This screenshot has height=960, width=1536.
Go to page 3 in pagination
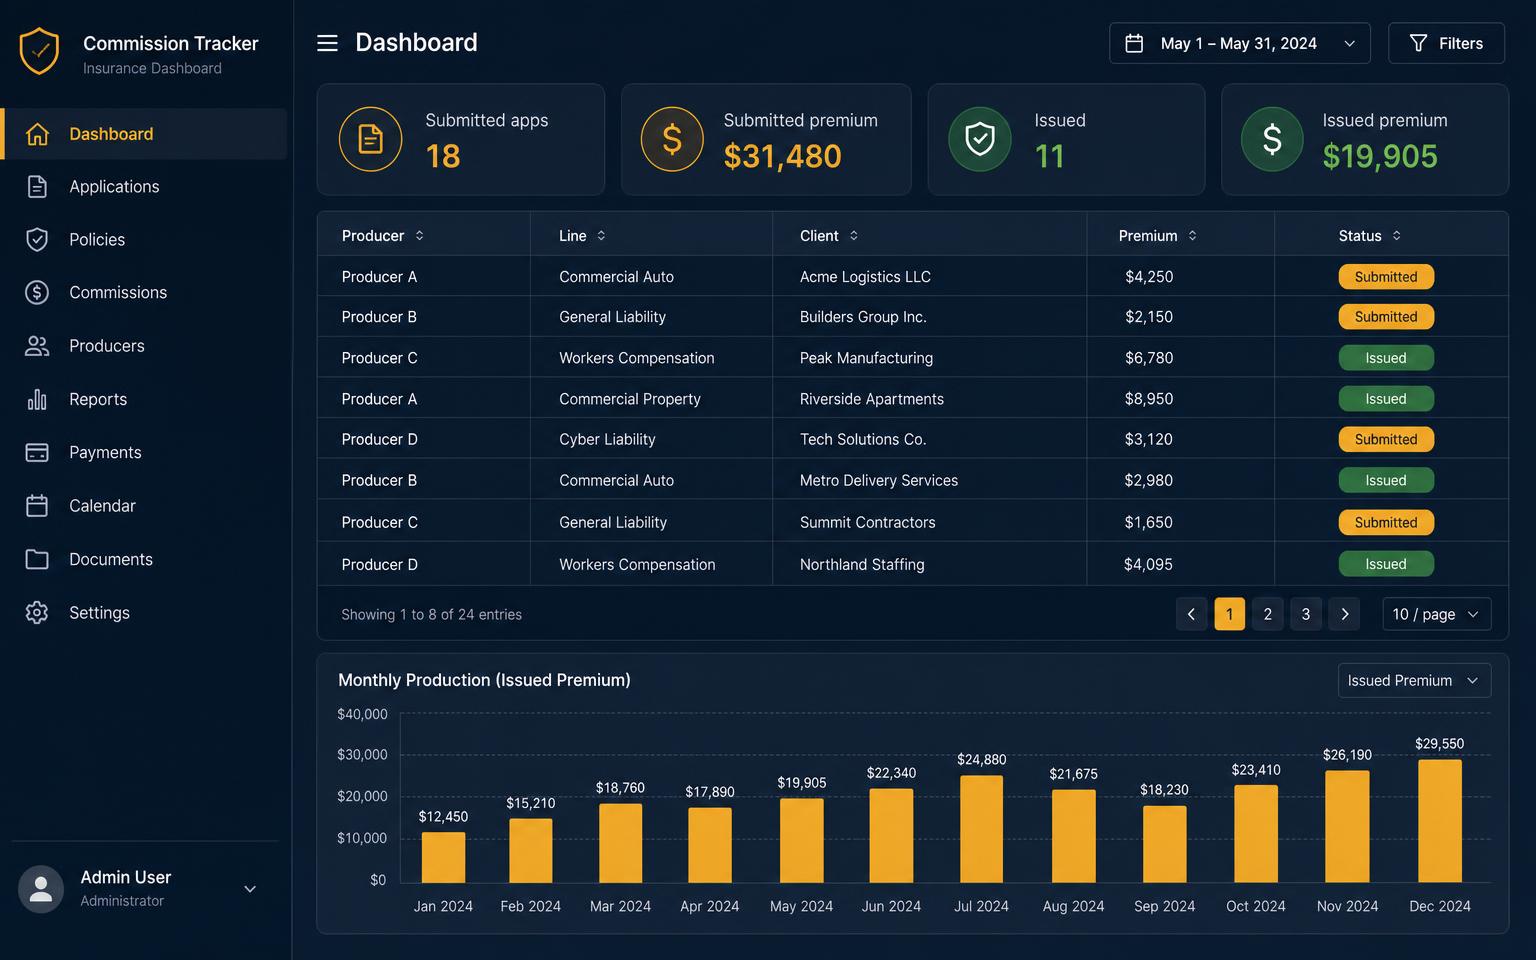pos(1305,614)
